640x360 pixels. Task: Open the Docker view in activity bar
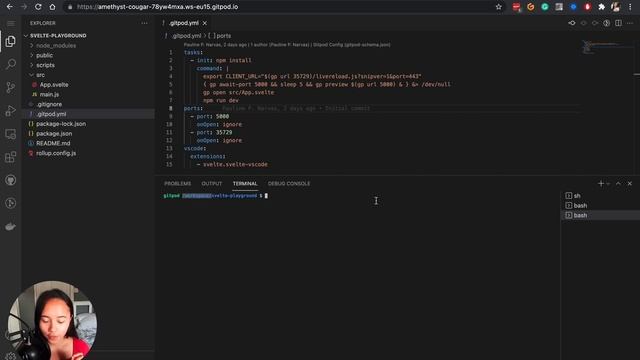11,227
